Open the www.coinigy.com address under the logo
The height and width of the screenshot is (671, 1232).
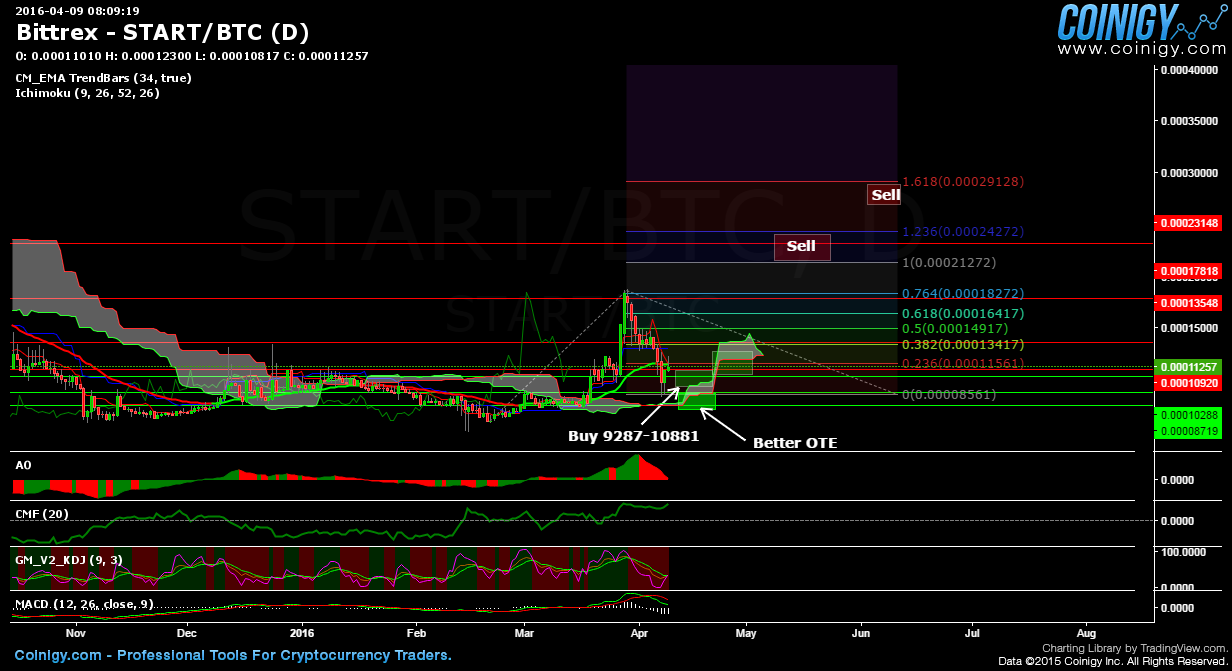[1140, 48]
